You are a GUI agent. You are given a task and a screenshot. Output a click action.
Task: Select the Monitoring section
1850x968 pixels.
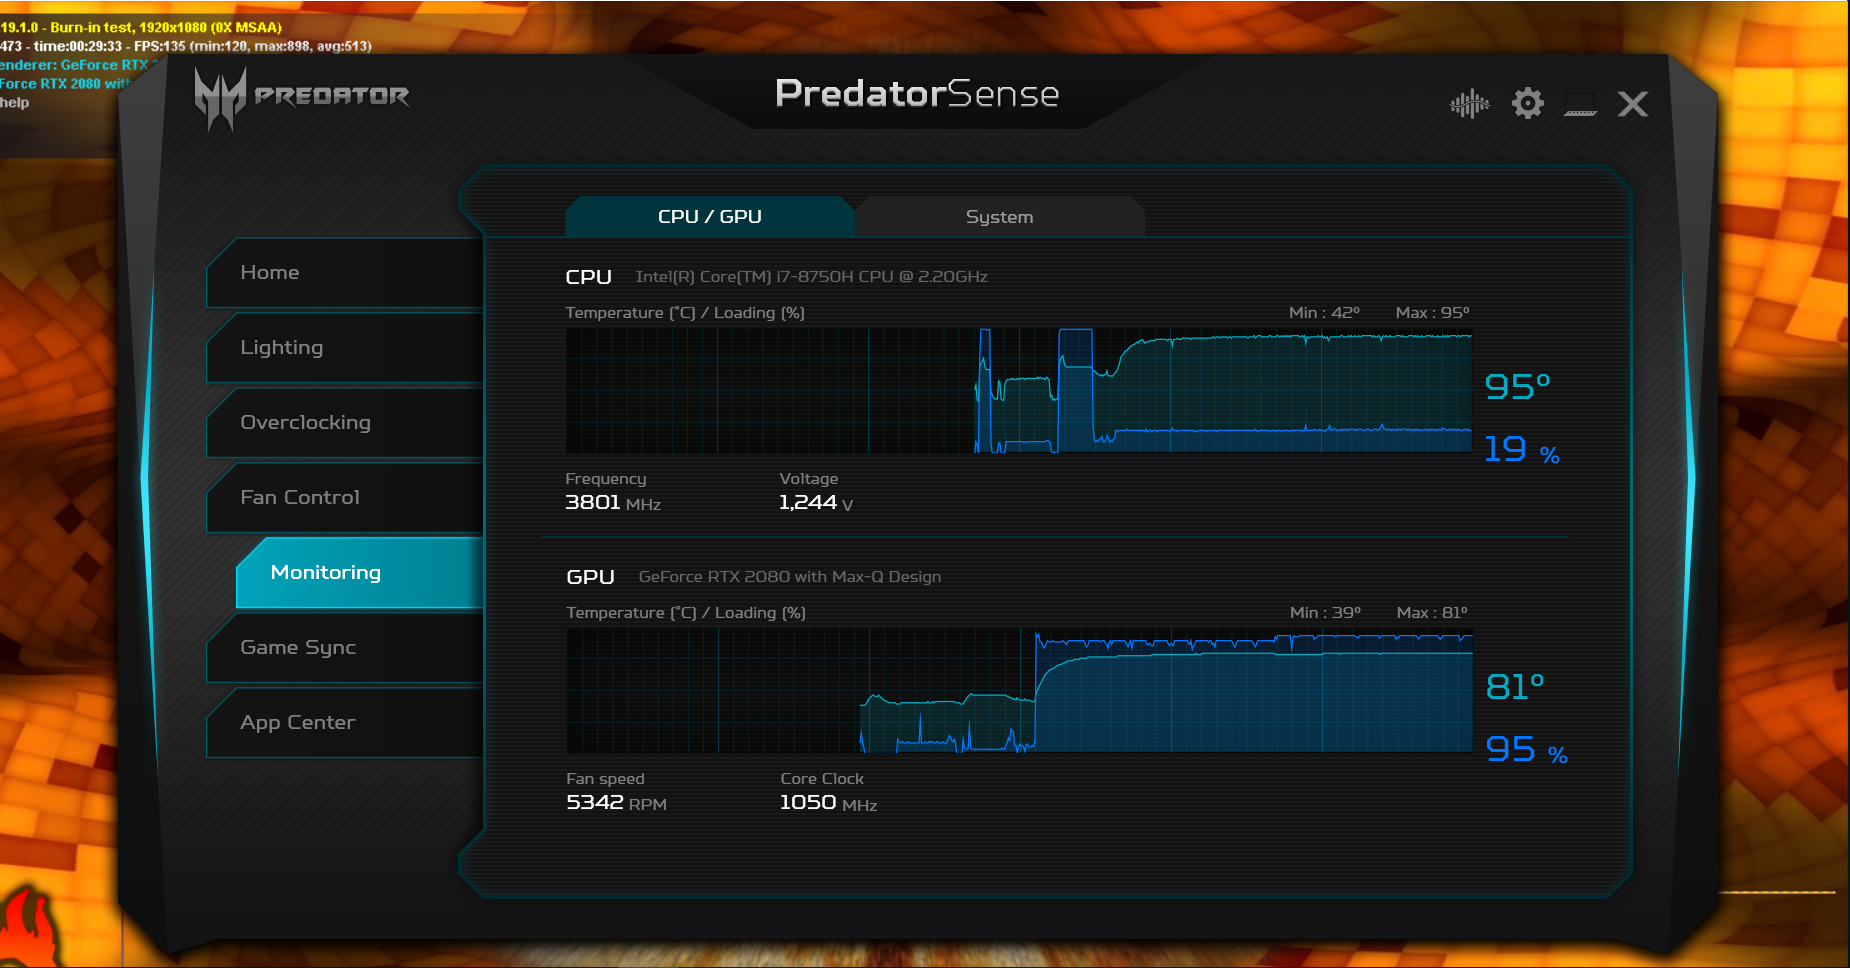tap(360, 573)
